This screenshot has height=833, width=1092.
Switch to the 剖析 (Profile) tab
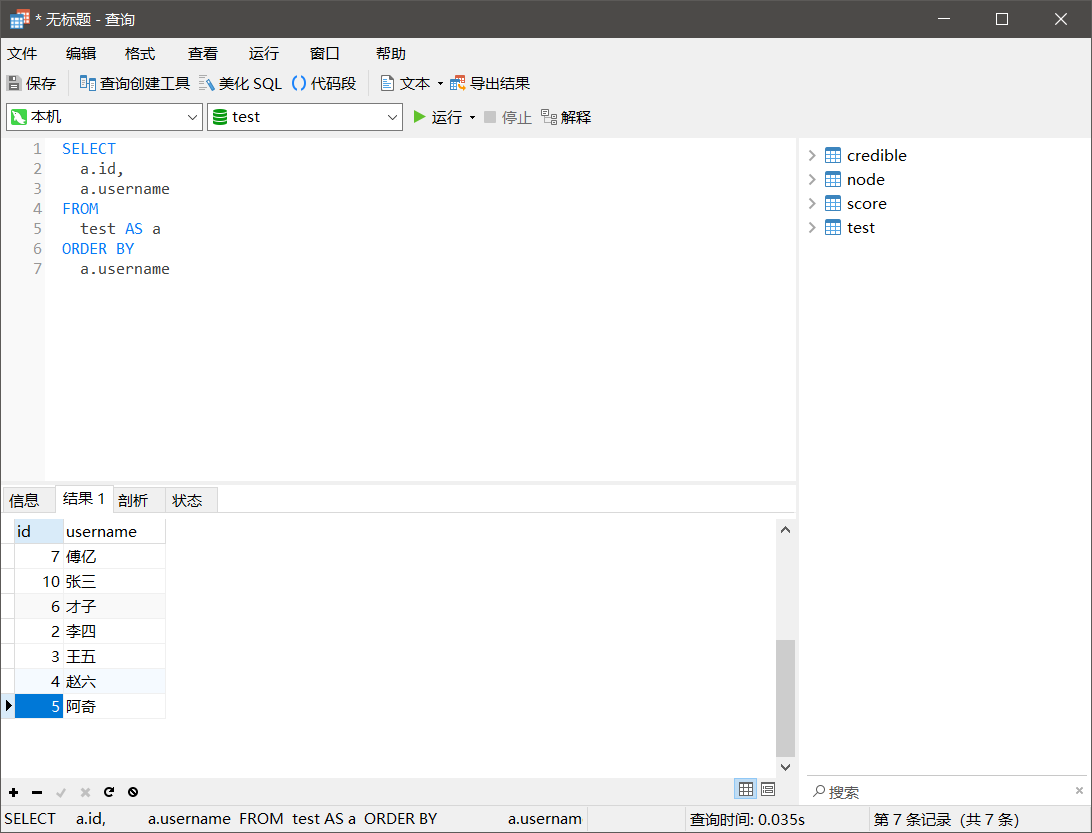[x=133, y=500]
